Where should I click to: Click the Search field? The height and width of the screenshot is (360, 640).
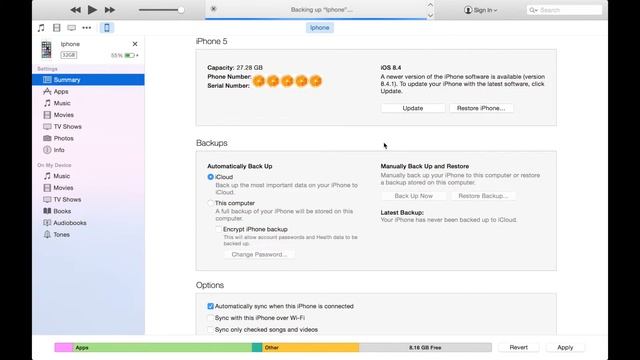pos(564,10)
